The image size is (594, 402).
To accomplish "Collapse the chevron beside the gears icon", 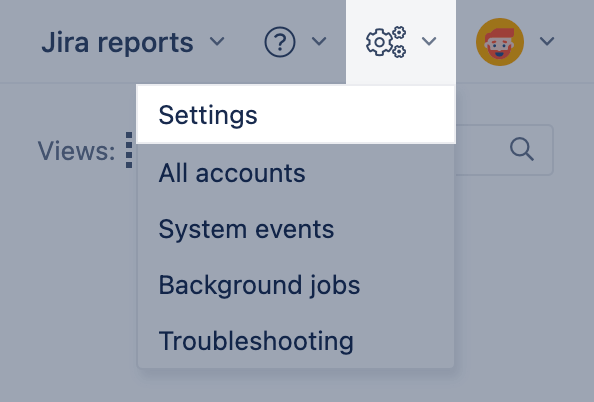I will (429, 41).
